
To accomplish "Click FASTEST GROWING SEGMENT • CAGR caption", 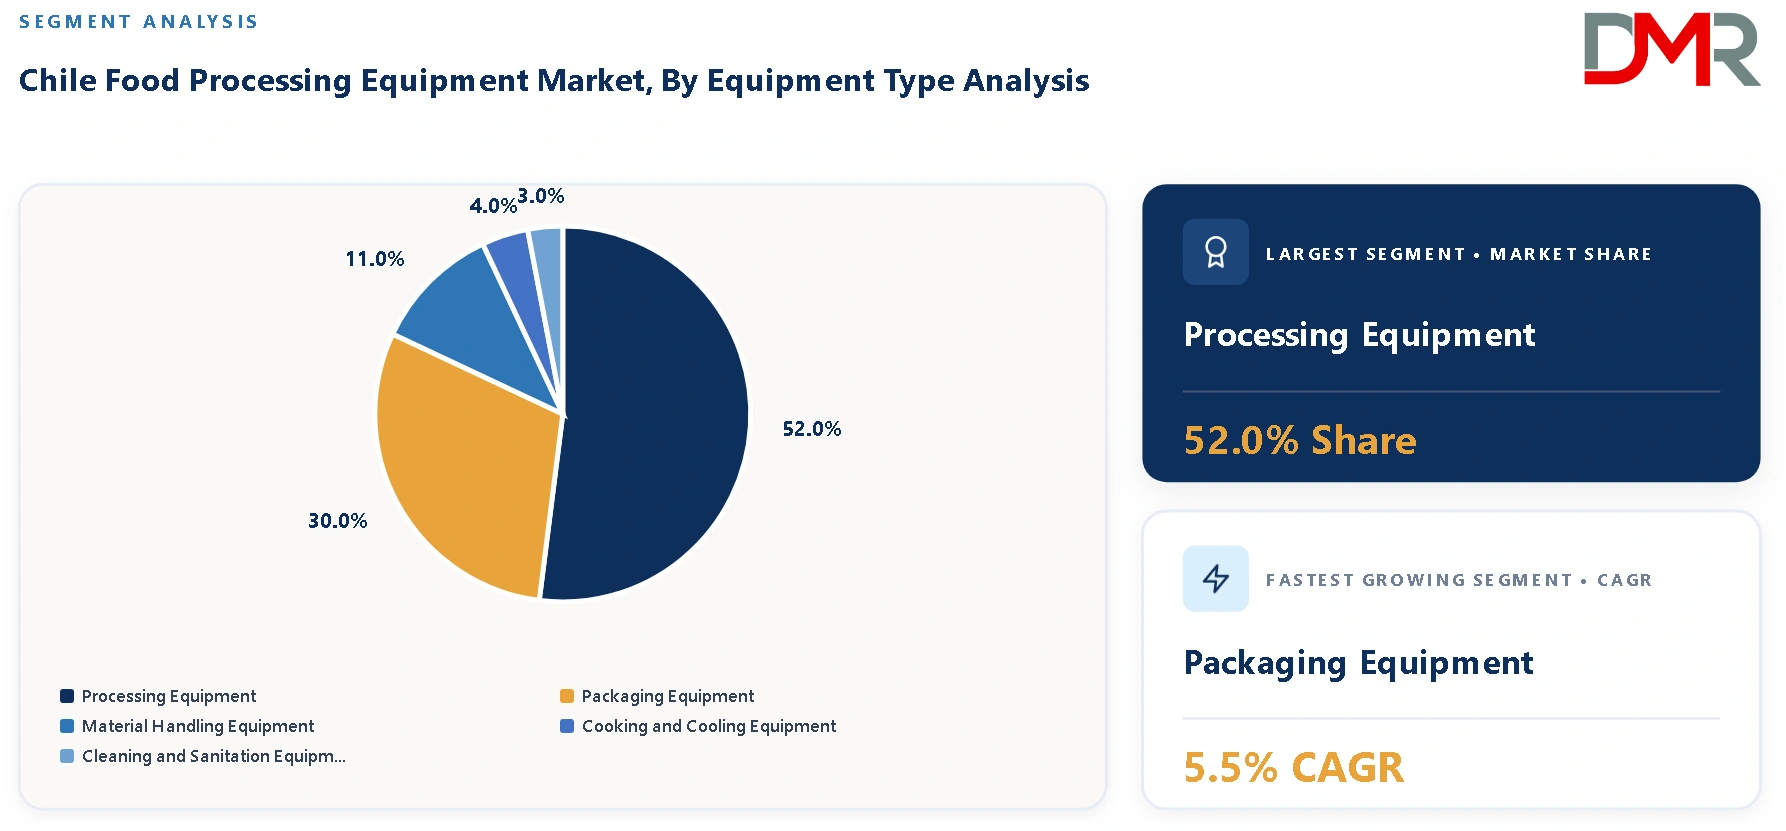I will (x=1459, y=580).
